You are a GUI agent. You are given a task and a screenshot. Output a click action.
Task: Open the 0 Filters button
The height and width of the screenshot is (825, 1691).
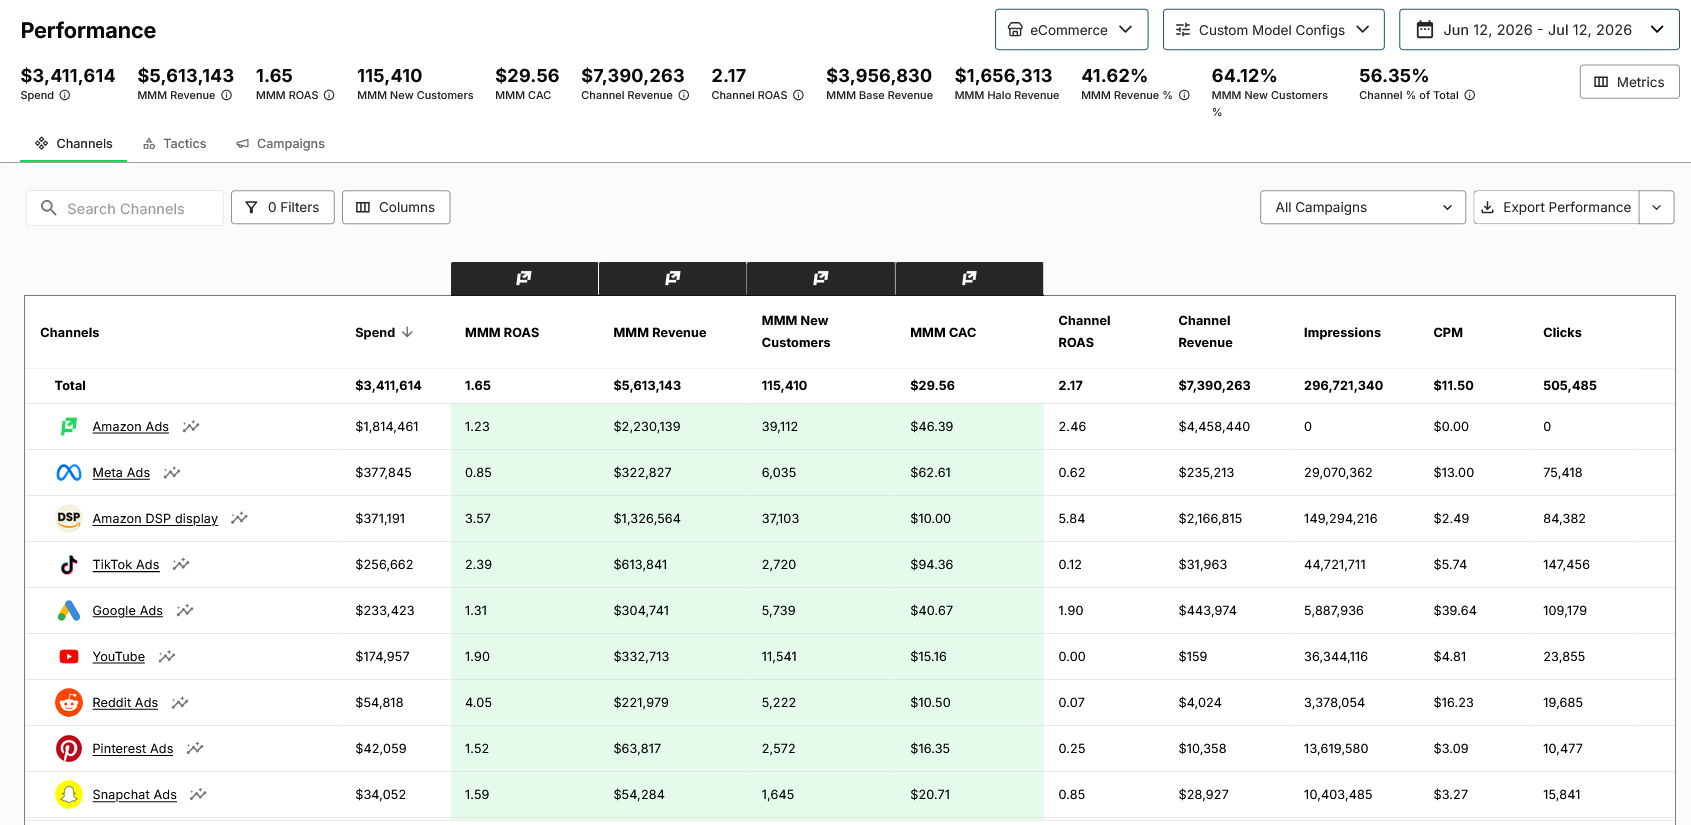(x=283, y=207)
